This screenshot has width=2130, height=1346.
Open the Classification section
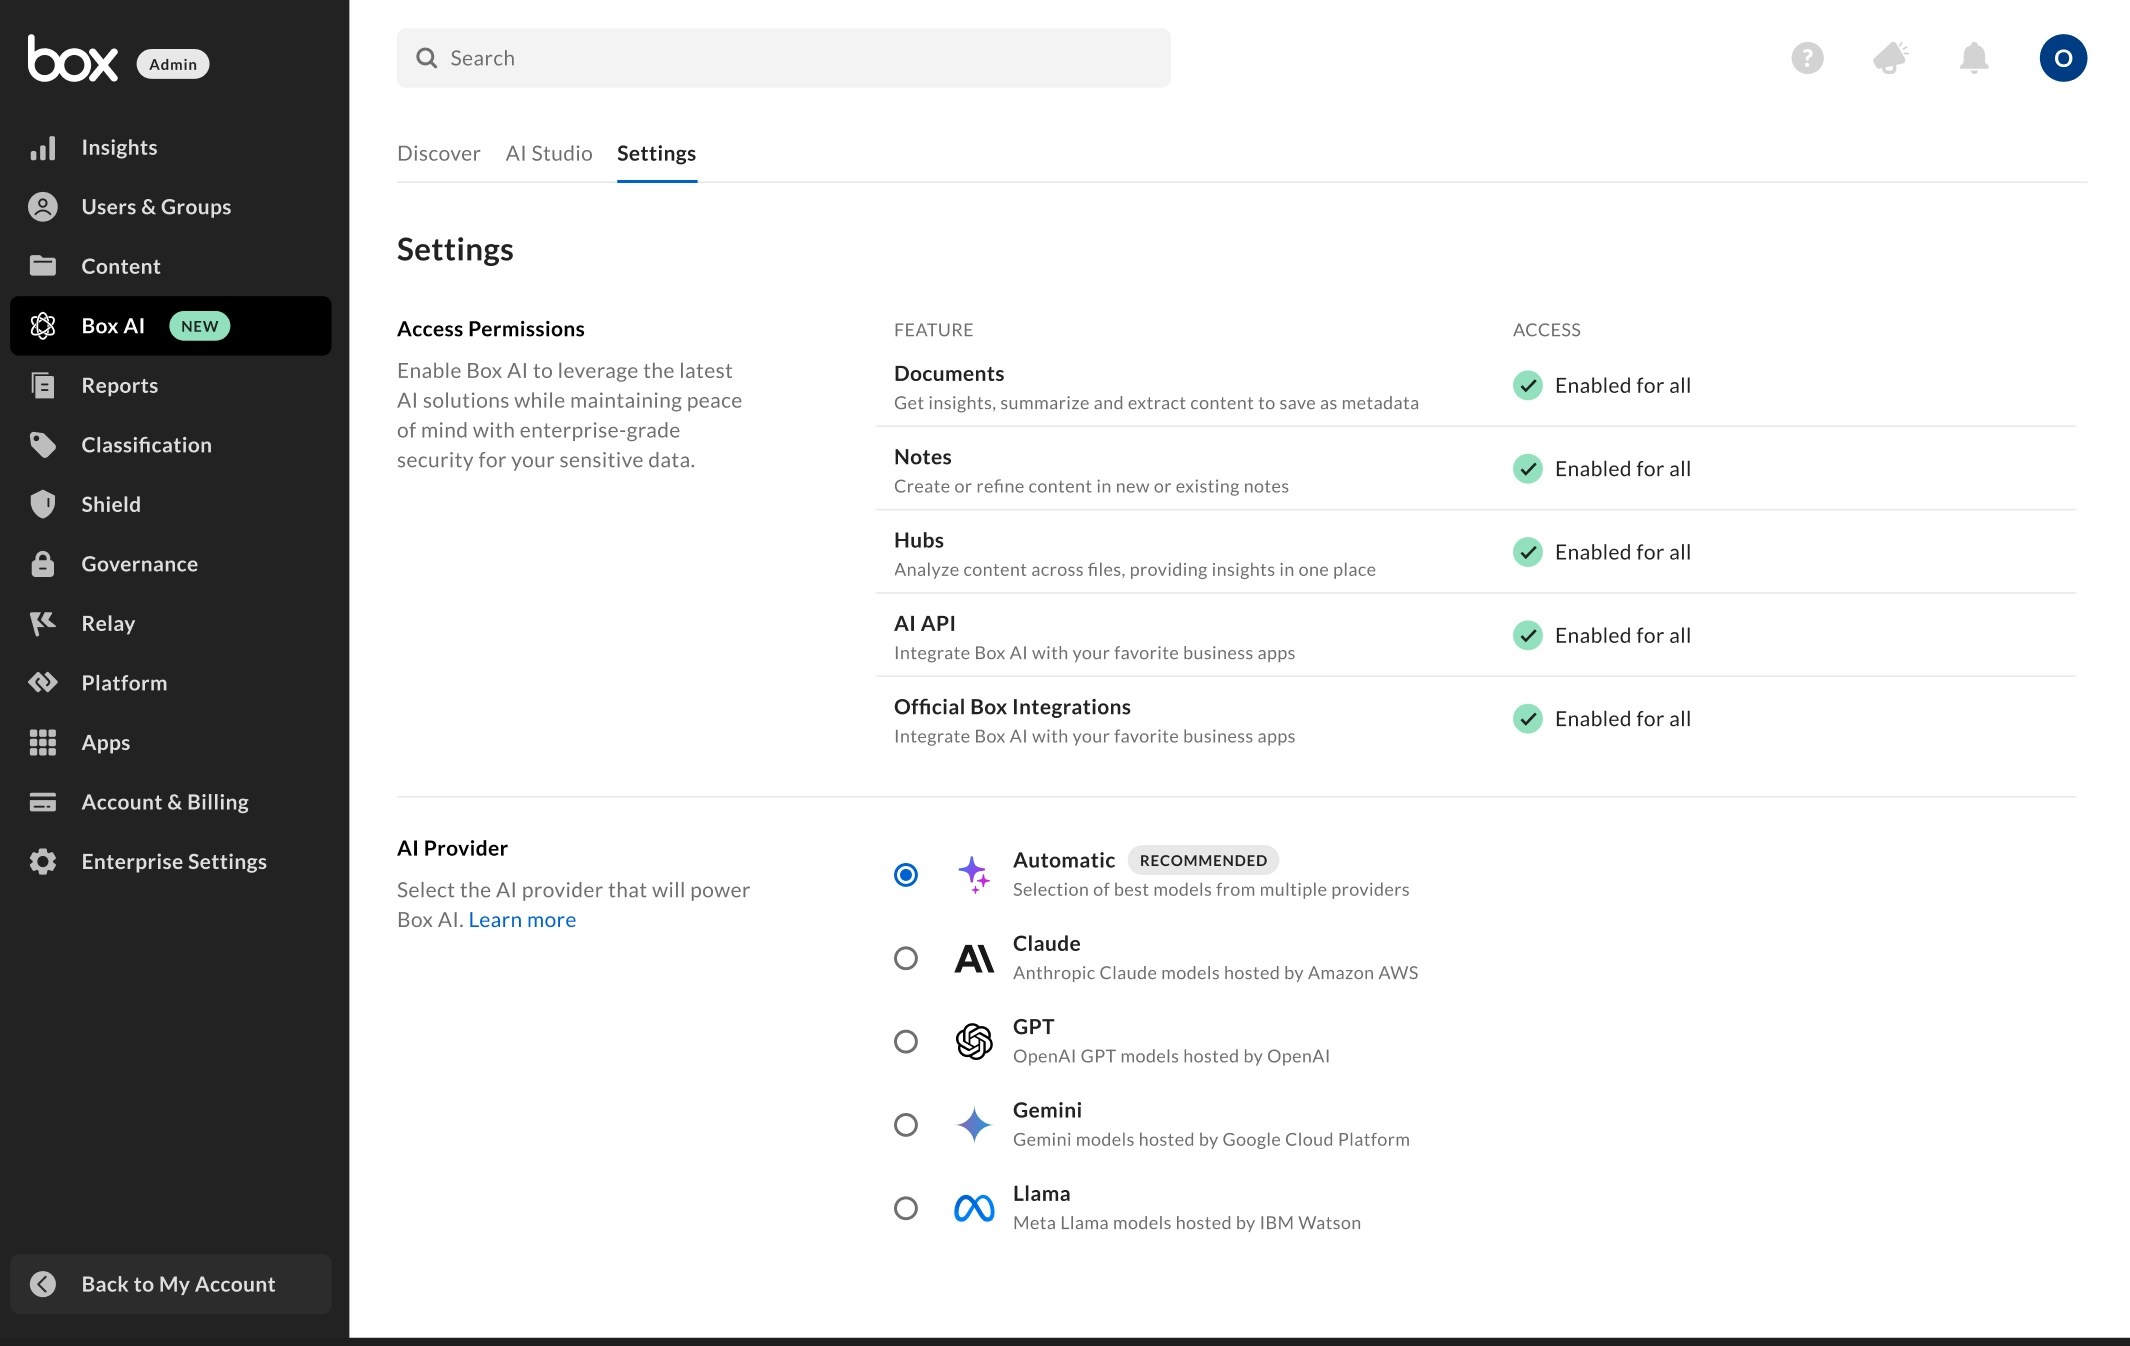146,444
